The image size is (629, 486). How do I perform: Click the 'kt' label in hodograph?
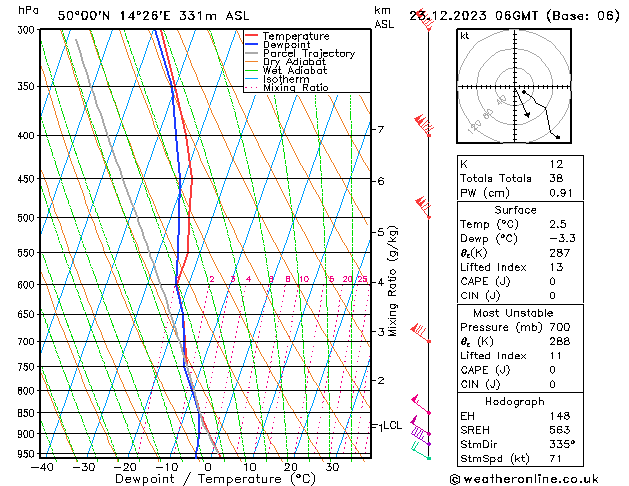tap(465, 36)
